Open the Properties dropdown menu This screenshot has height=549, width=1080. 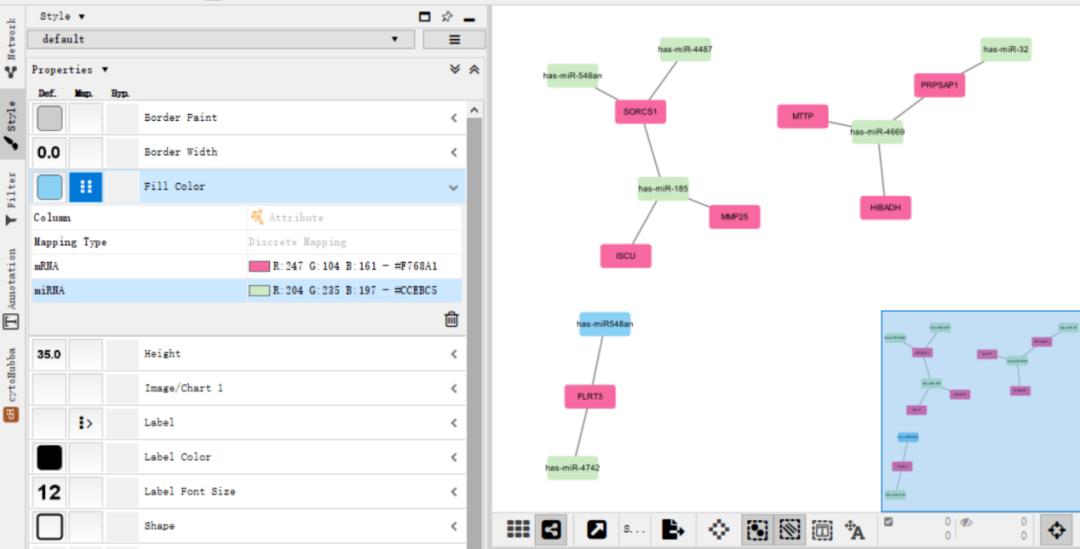[x=70, y=70]
